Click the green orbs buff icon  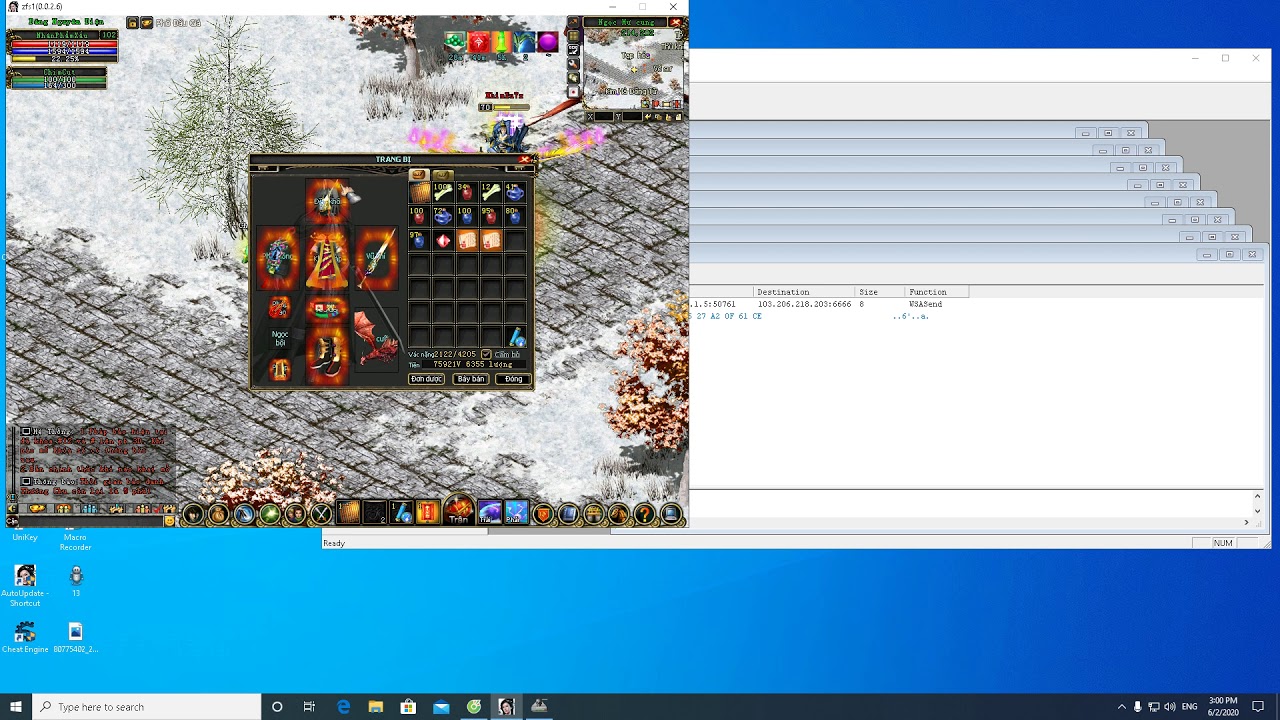pyautogui.click(x=455, y=42)
